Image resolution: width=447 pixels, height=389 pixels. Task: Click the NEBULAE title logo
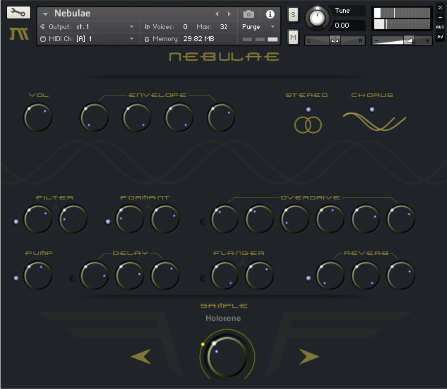pos(224,57)
